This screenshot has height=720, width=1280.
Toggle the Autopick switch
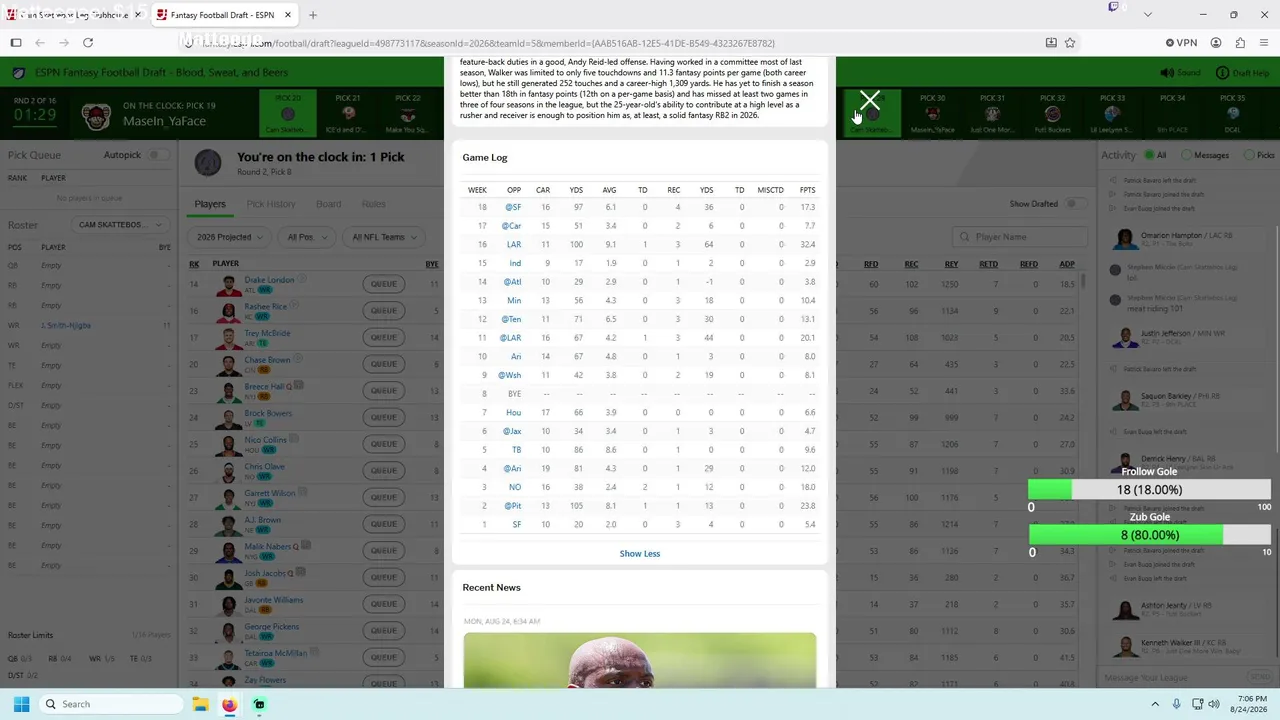(158, 155)
